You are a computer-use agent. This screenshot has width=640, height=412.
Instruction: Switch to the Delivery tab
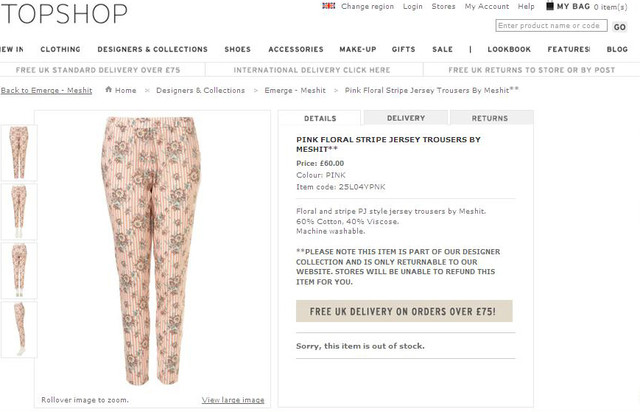click(406, 118)
